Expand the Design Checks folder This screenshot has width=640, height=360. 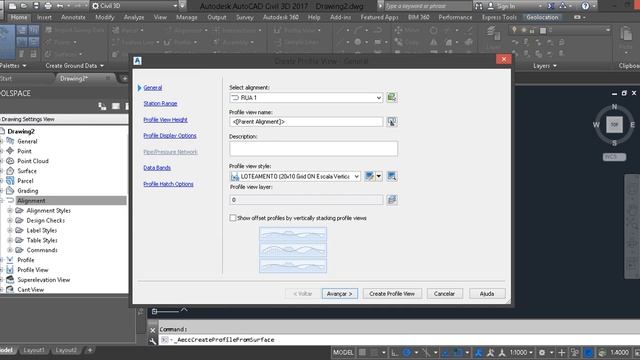[x=10, y=220]
